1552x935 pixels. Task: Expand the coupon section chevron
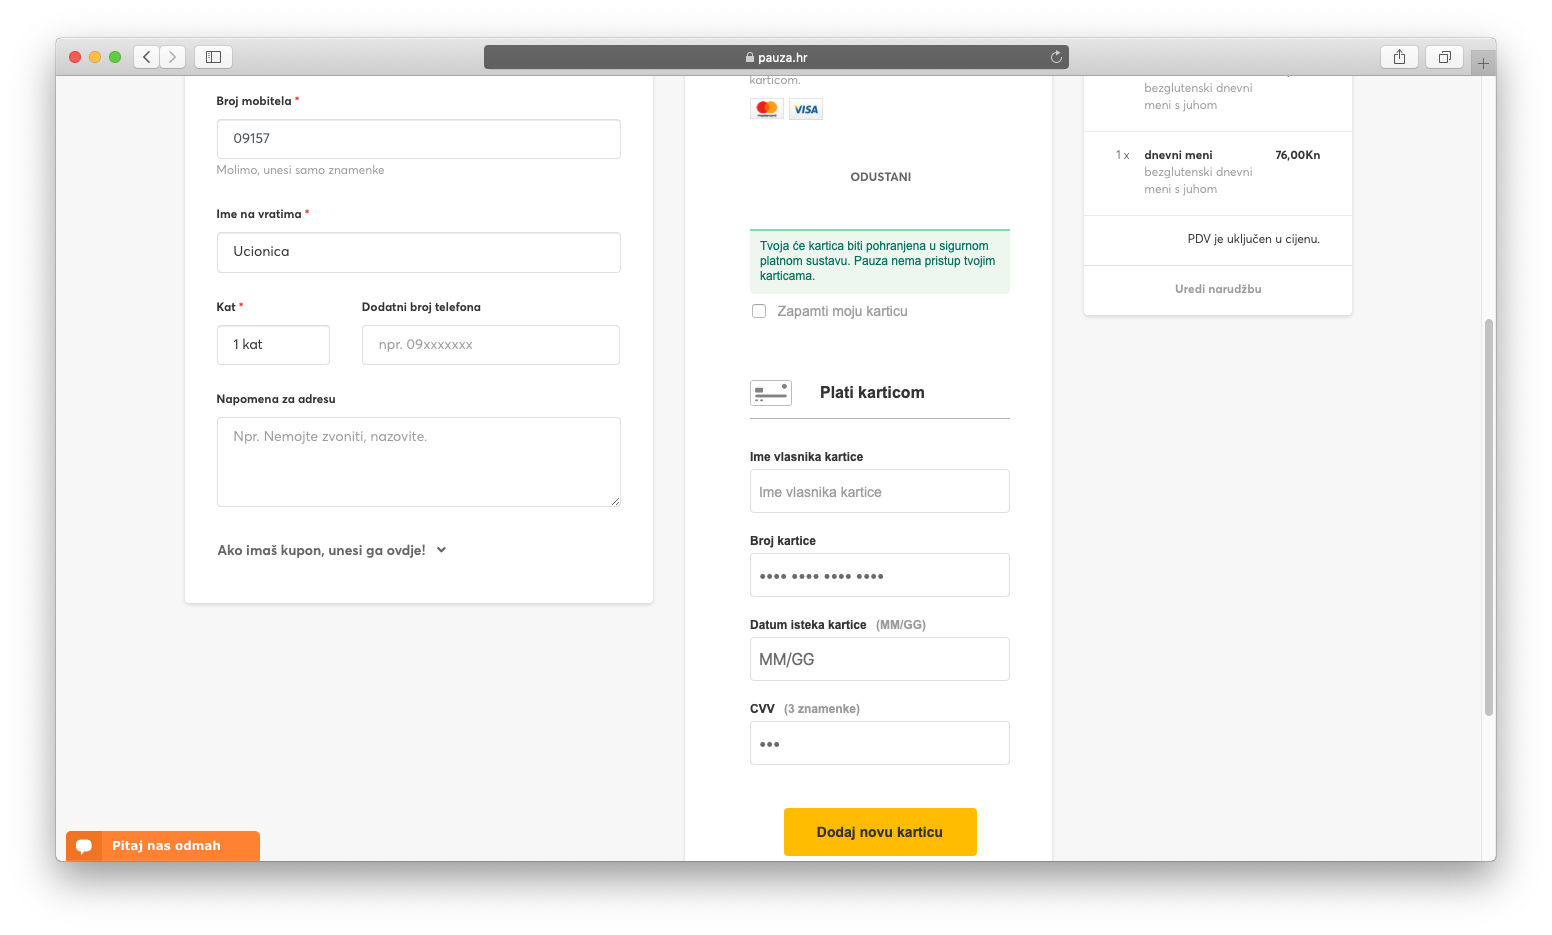click(441, 550)
